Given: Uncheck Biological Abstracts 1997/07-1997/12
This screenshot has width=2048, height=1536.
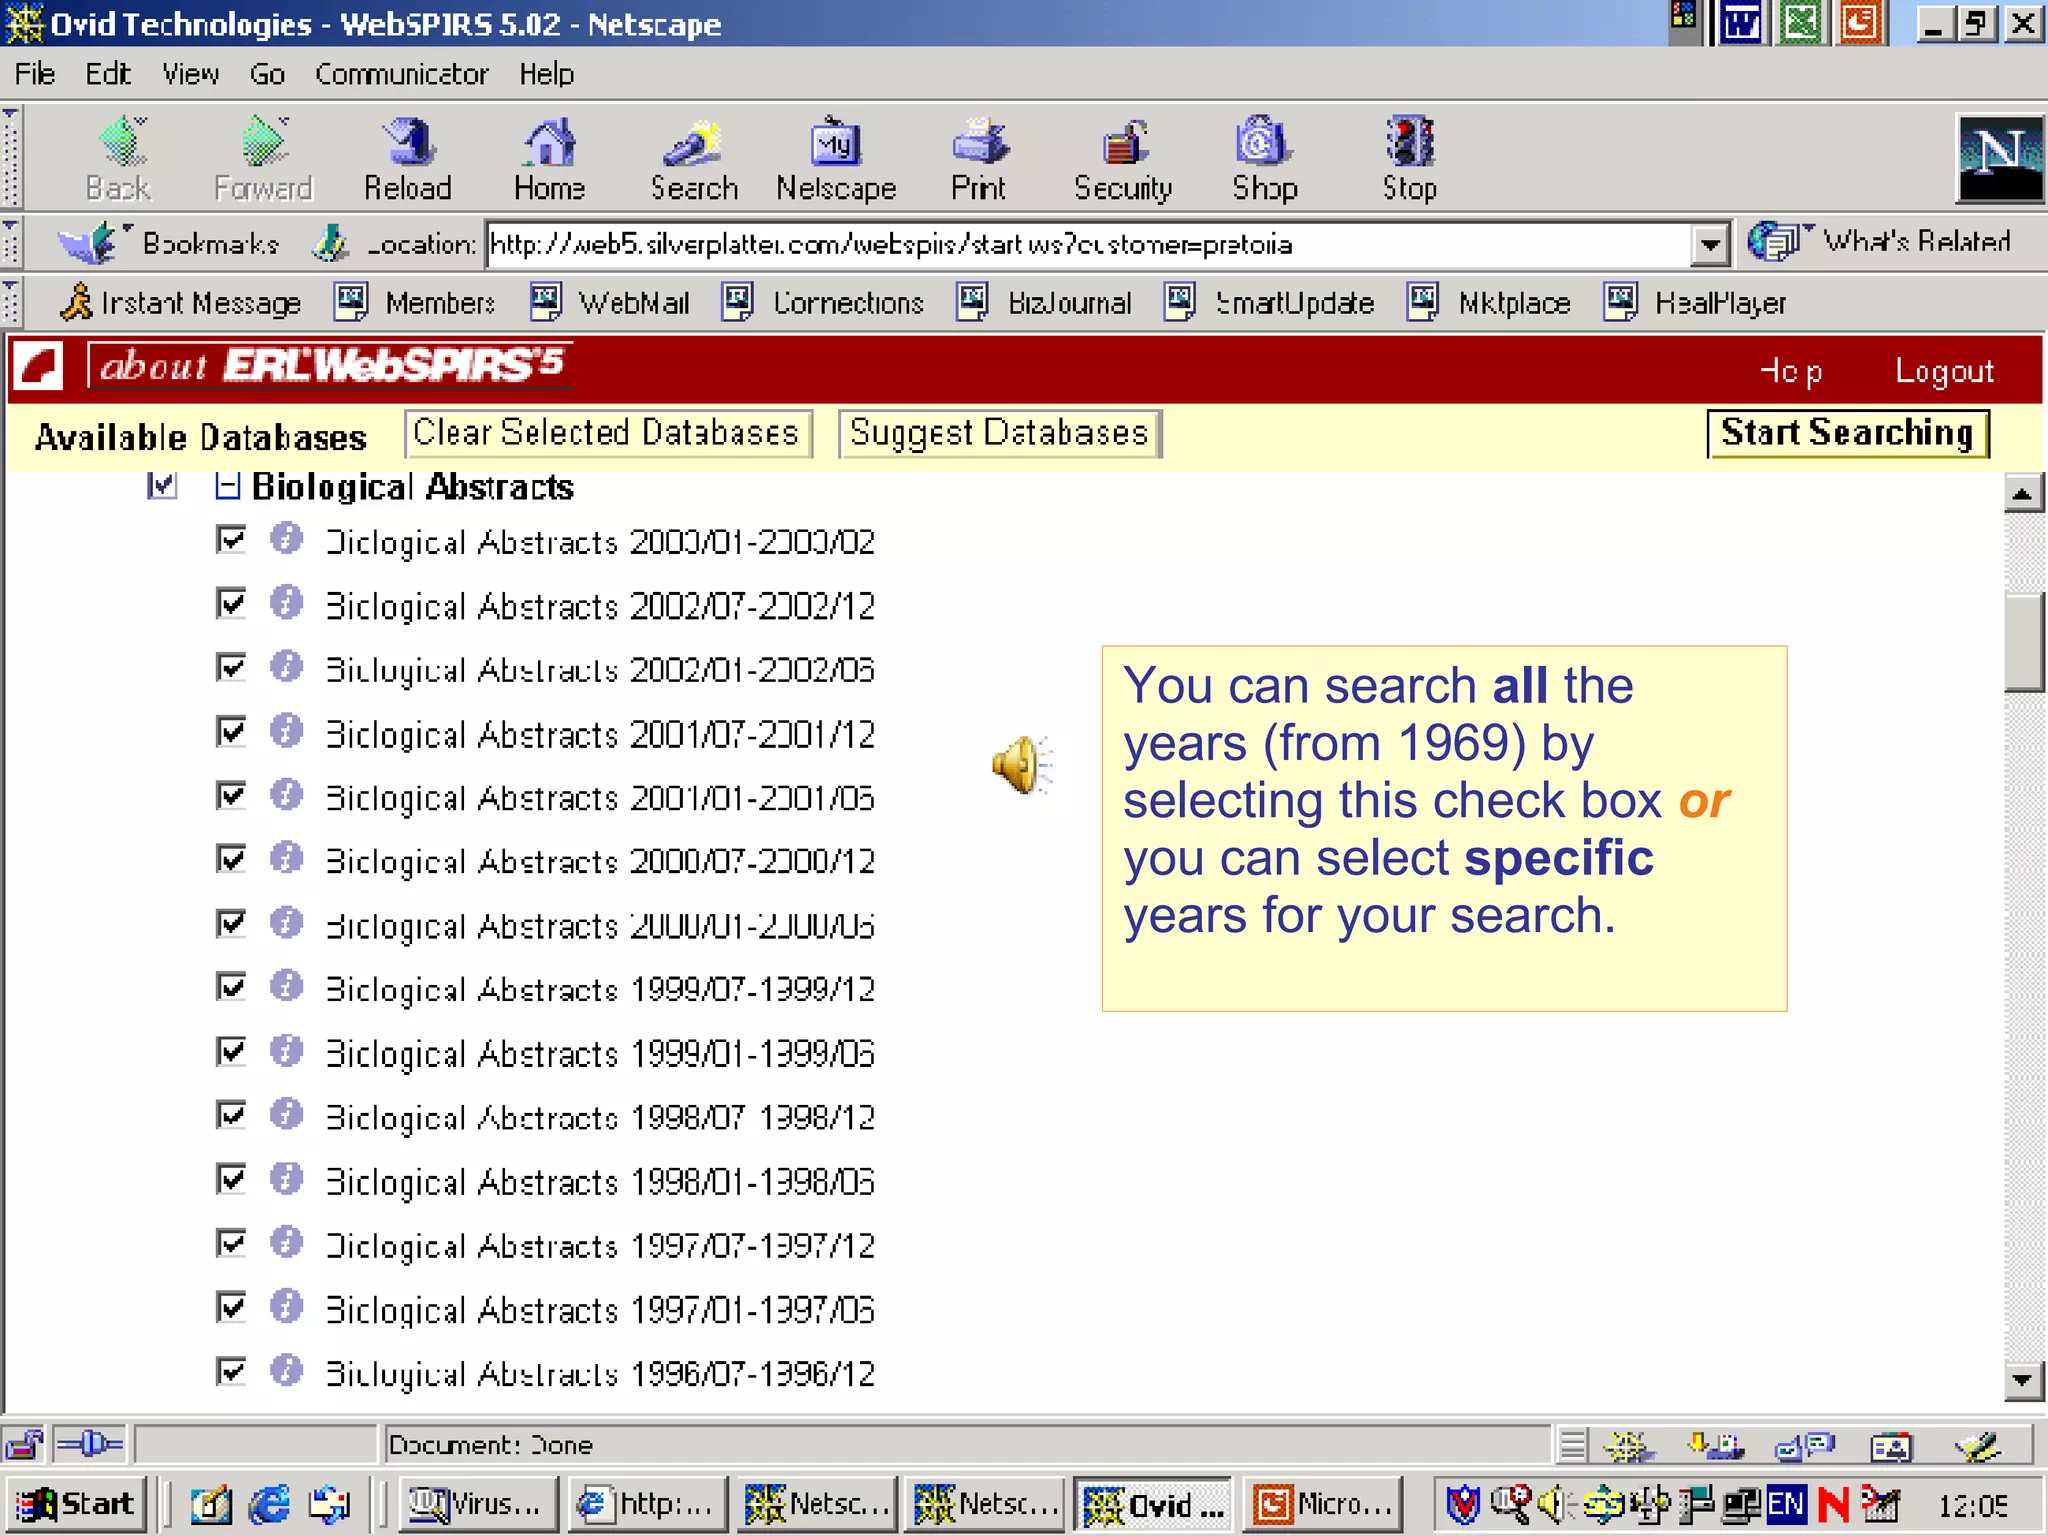Looking at the screenshot, I should click(231, 1243).
